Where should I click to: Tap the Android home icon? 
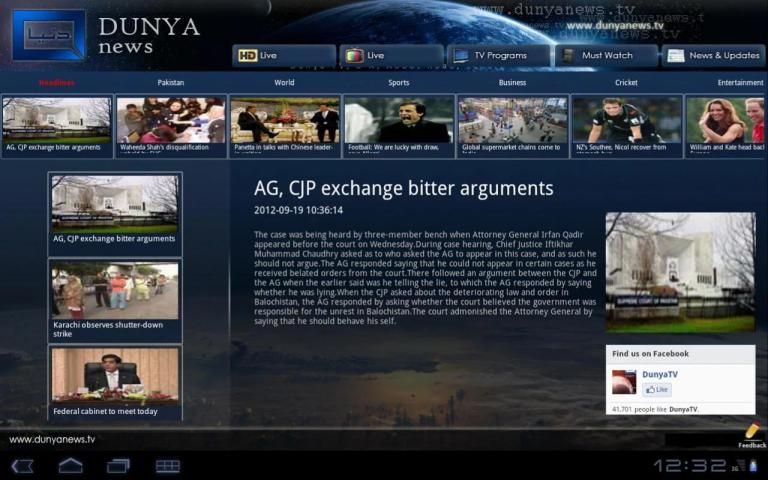(x=70, y=466)
